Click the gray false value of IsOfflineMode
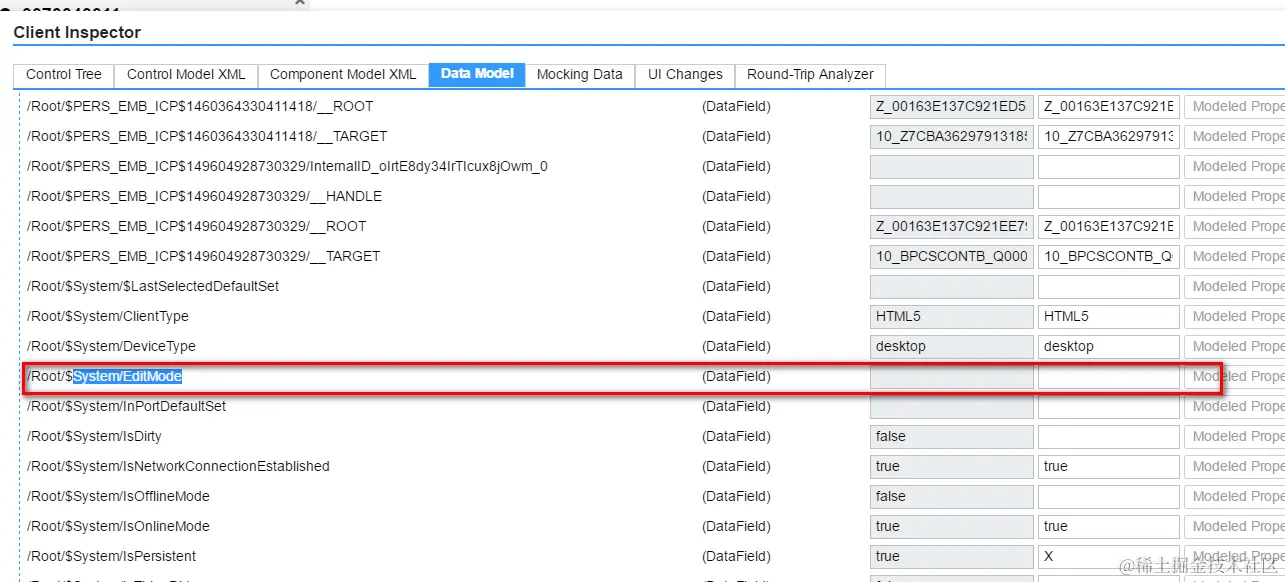This screenshot has height=582, width=1285. pyautogui.click(x=952, y=497)
